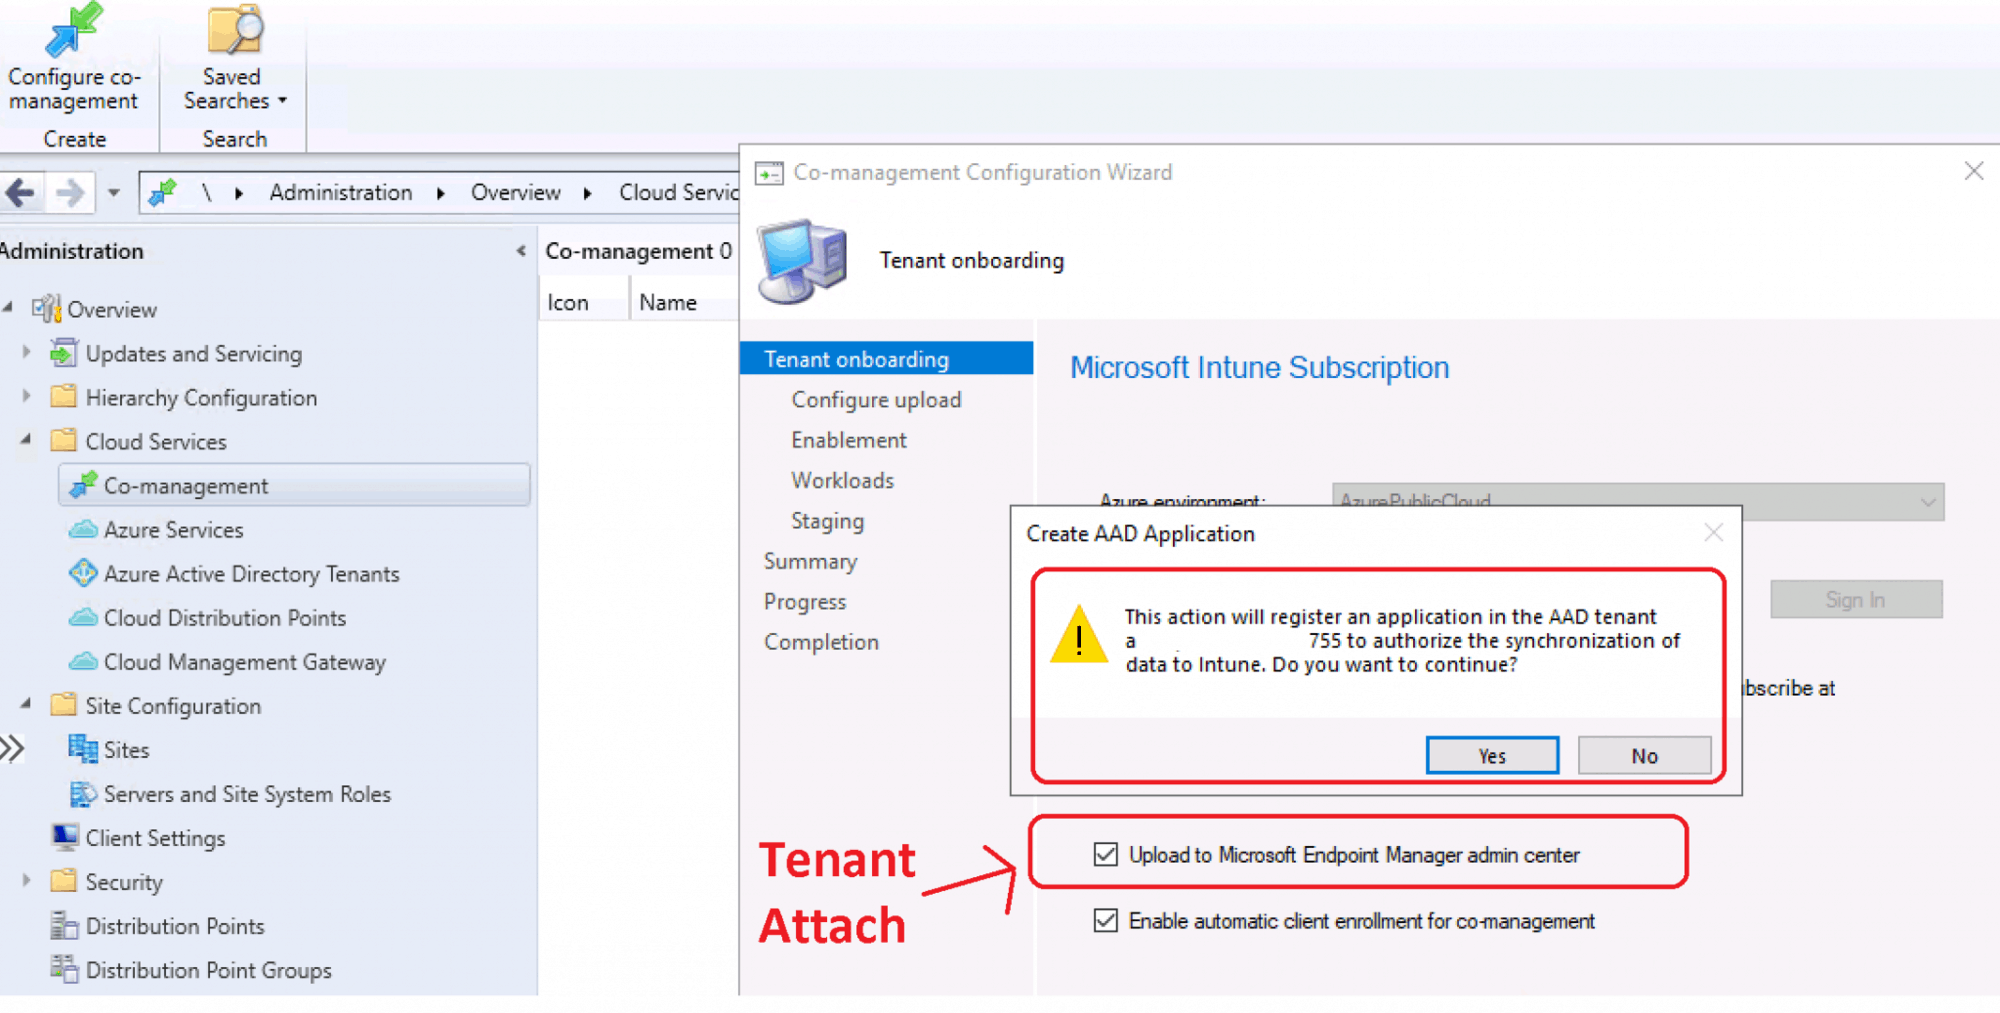Viewport: 2000px width, 1013px height.
Task: Click the Sign In button
Action: coord(1856,600)
